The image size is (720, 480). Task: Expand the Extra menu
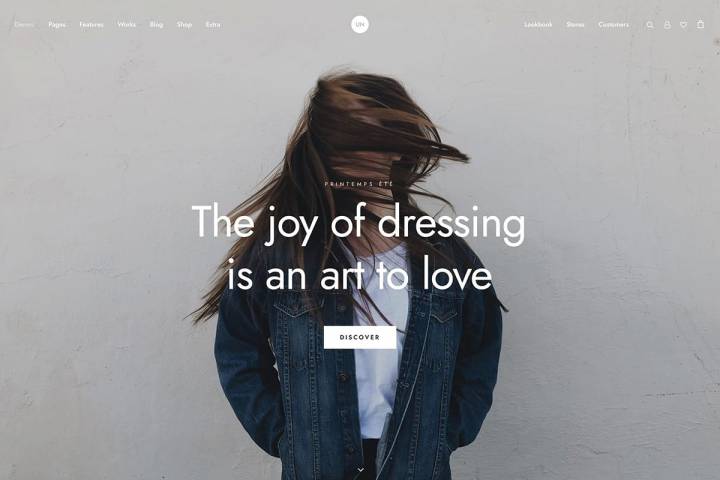[213, 25]
